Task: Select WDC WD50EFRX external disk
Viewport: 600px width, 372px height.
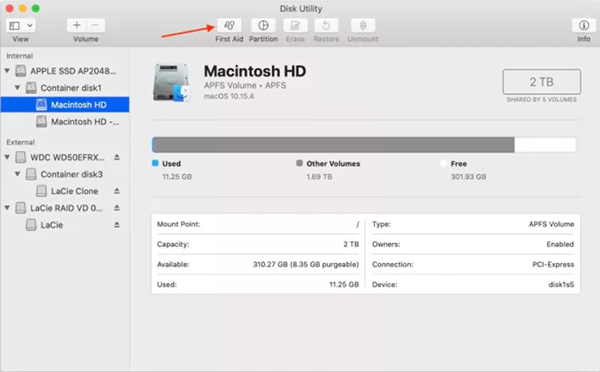Action: click(x=65, y=157)
